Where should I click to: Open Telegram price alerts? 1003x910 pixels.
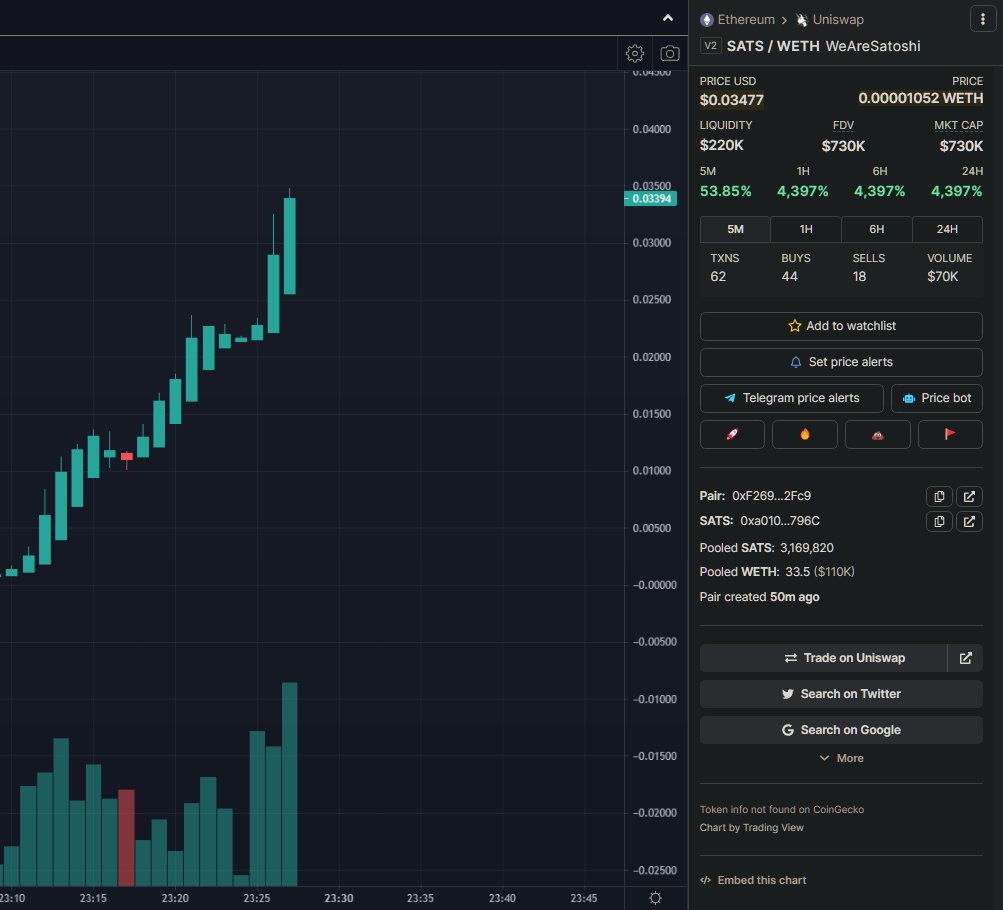(792, 398)
